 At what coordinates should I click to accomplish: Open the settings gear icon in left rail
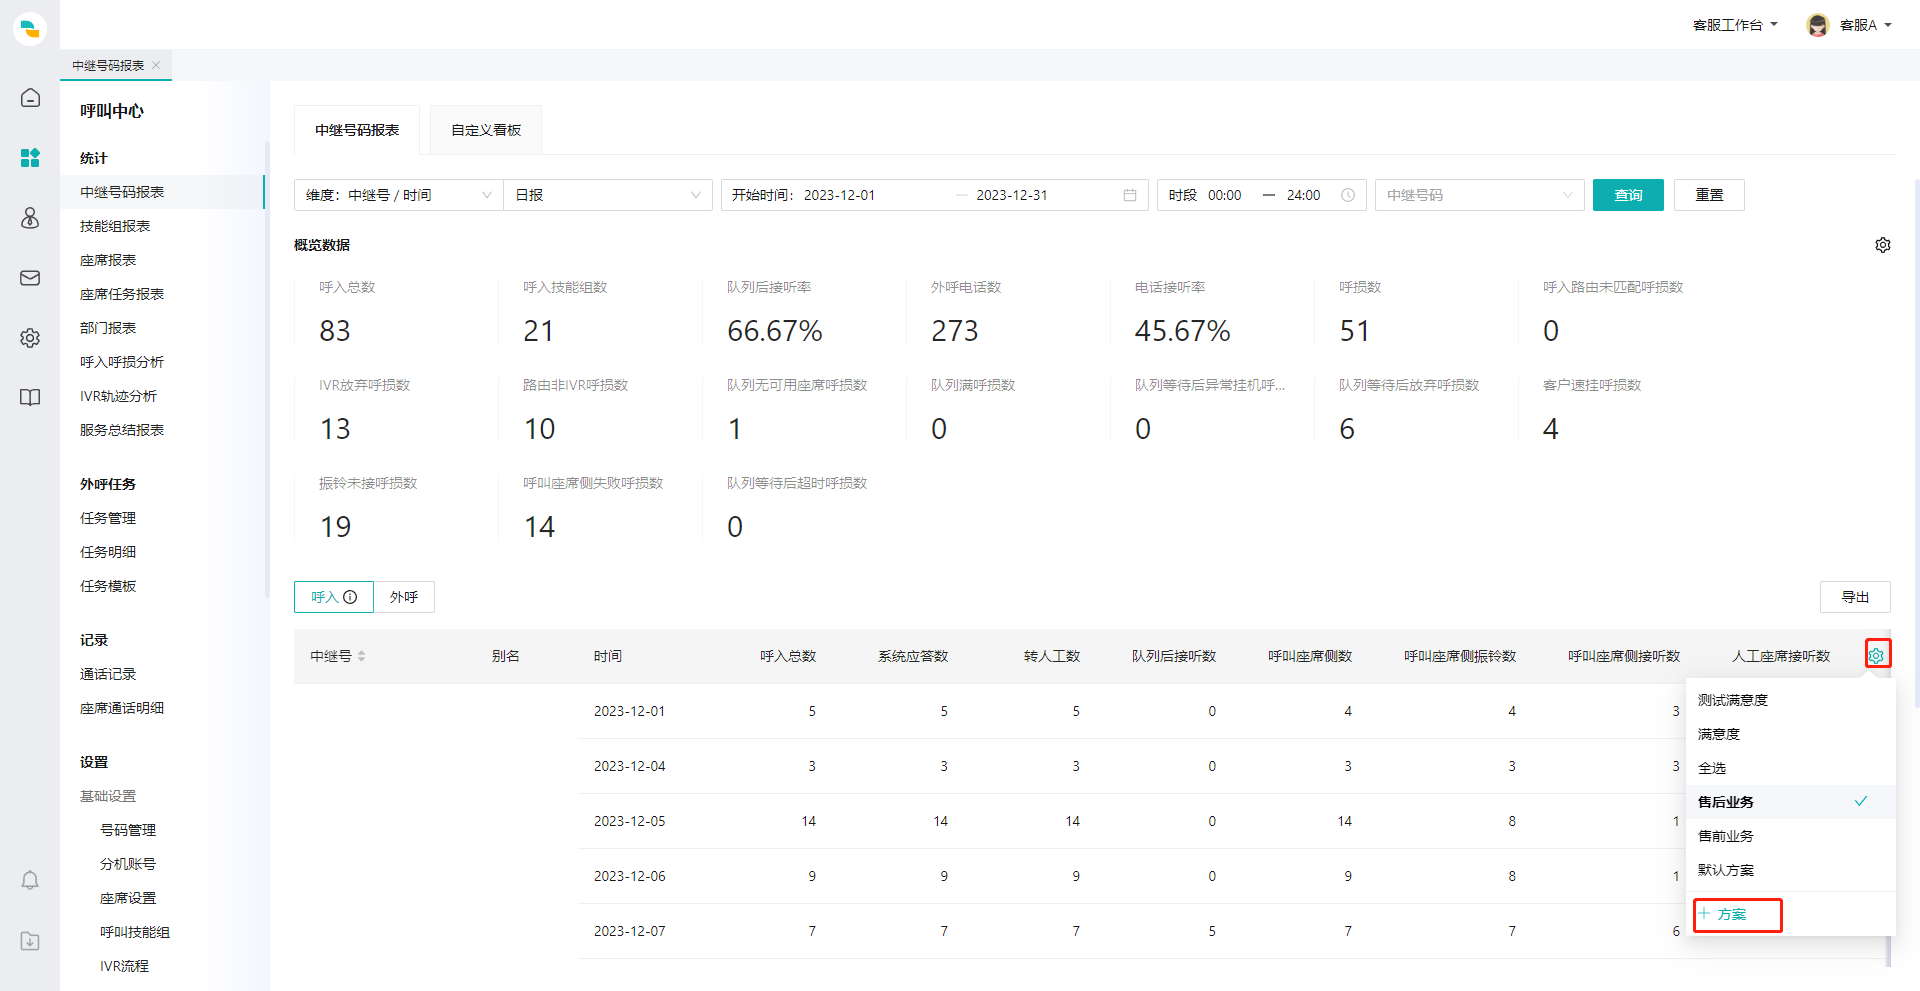30,338
